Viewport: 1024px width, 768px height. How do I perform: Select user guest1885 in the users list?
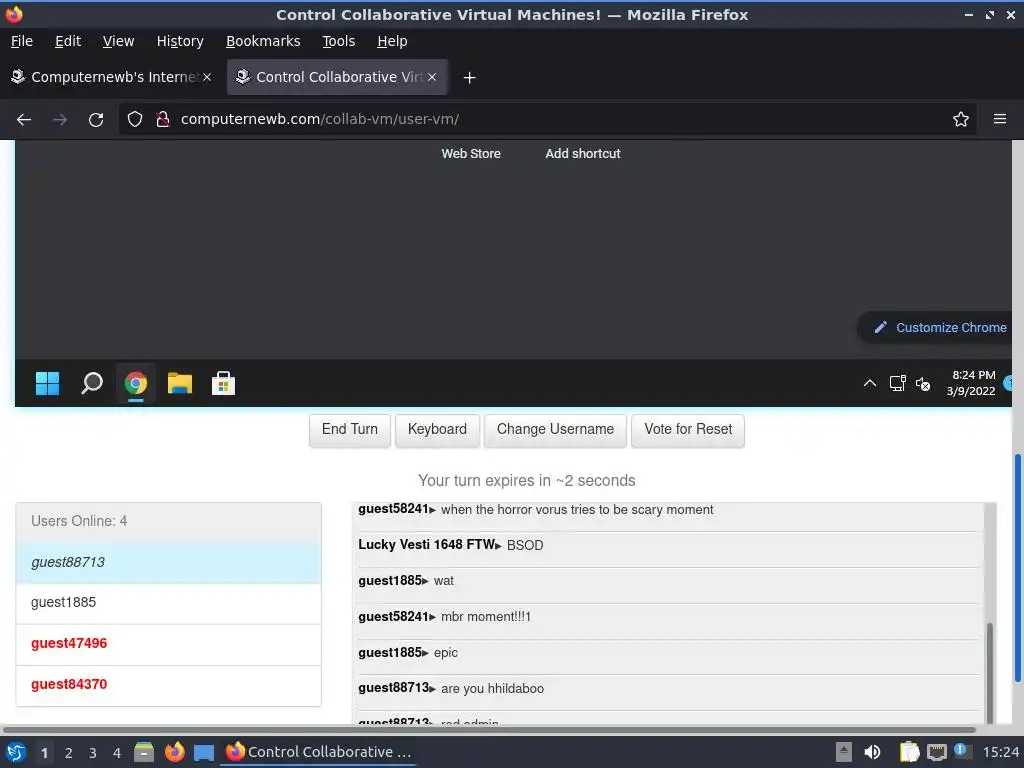coord(168,603)
